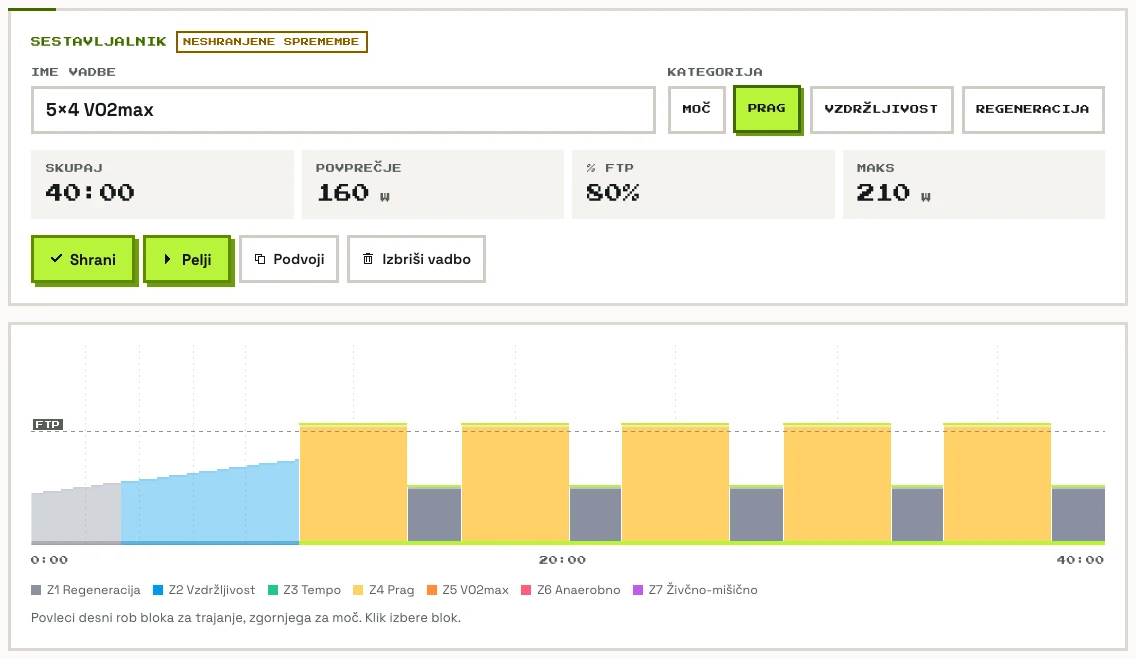Click the copy icon on Podvoji
Image resolution: width=1136 pixels, height=659 pixels.
[x=260, y=259]
